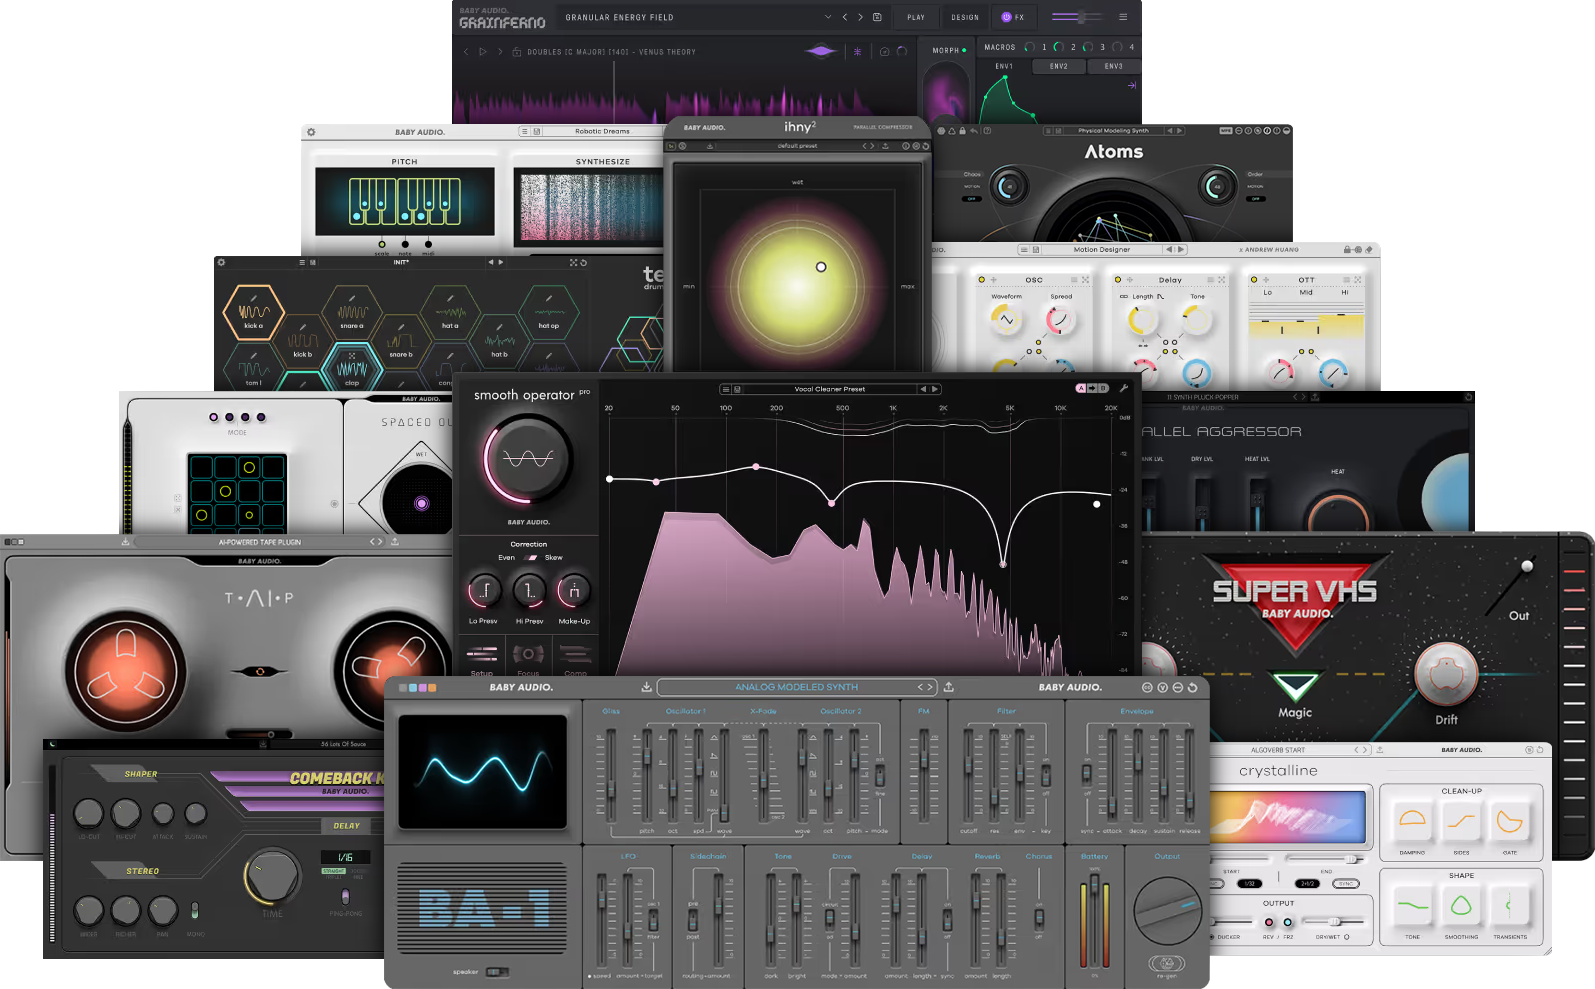1595x989 pixels.
Task: Click the ihny2 wet control dot
Action: [821, 267]
